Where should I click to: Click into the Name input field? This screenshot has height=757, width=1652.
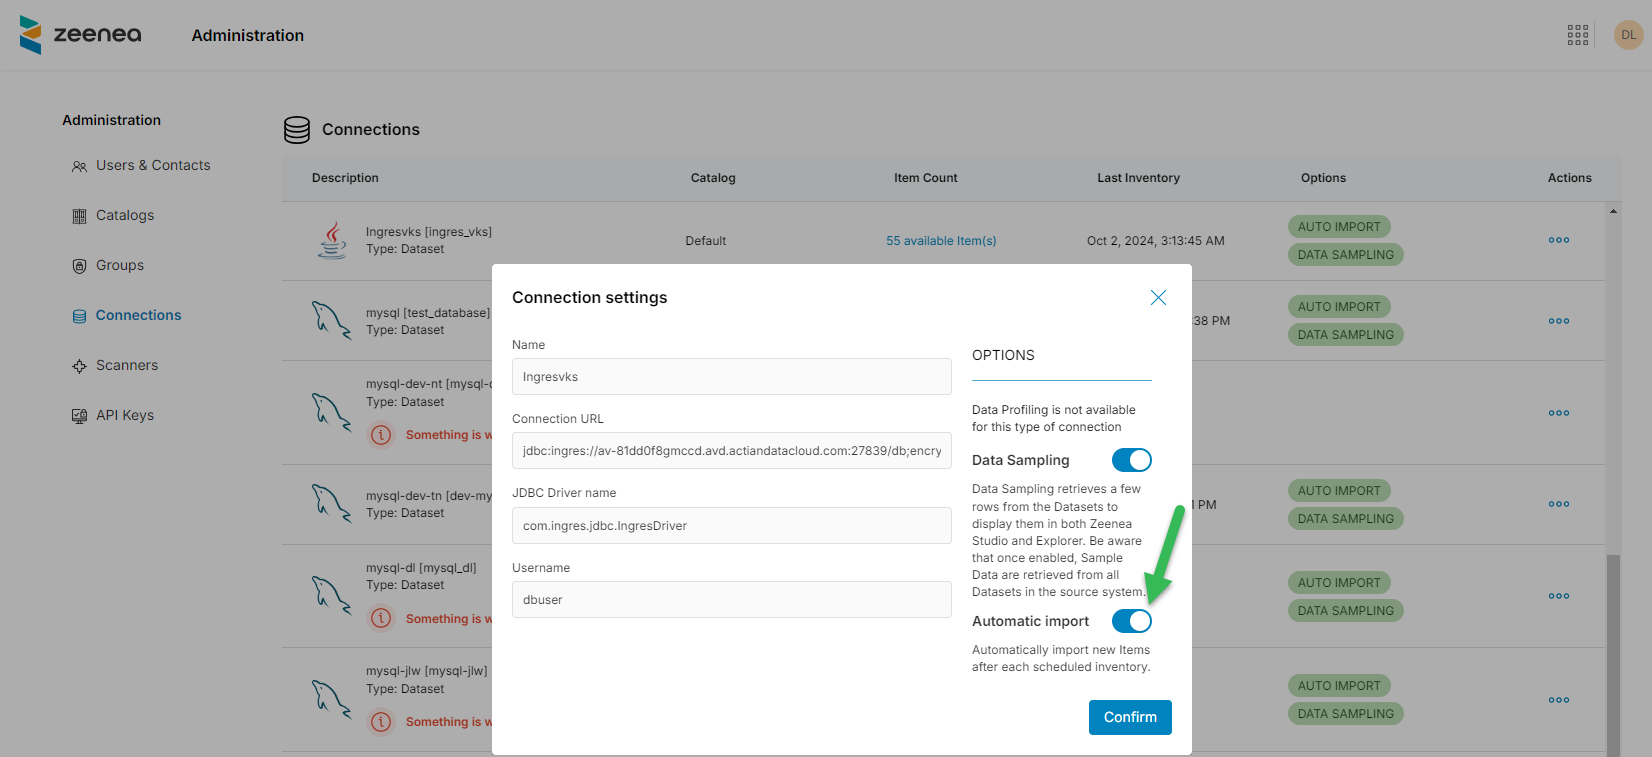tap(731, 377)
